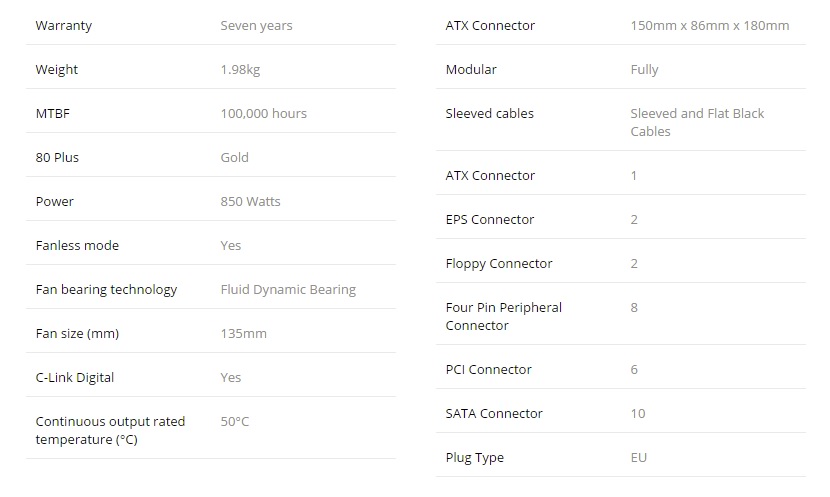Click the "150mm x 86mm x 180mm" dimensions
The height and width of the screenshot is (497, 830).
click(x=709, y=26)
